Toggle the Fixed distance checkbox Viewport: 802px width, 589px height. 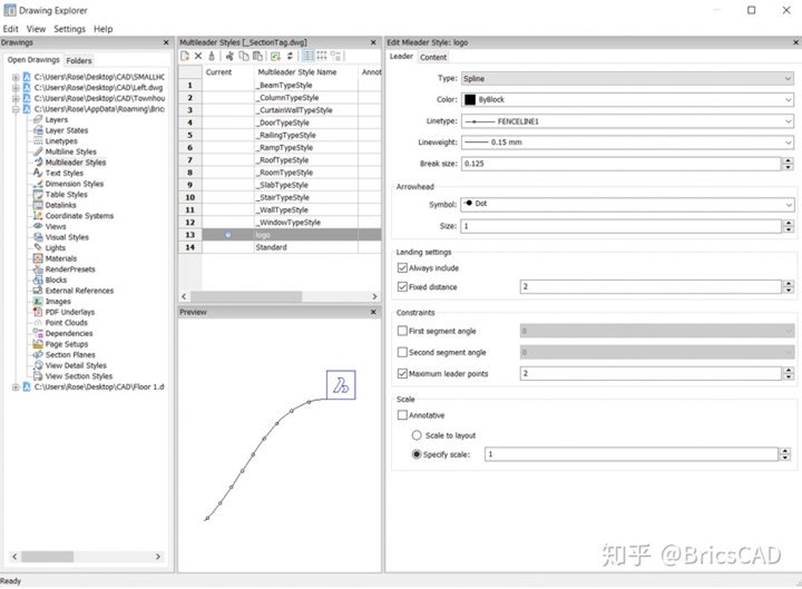tap(402, 287)
